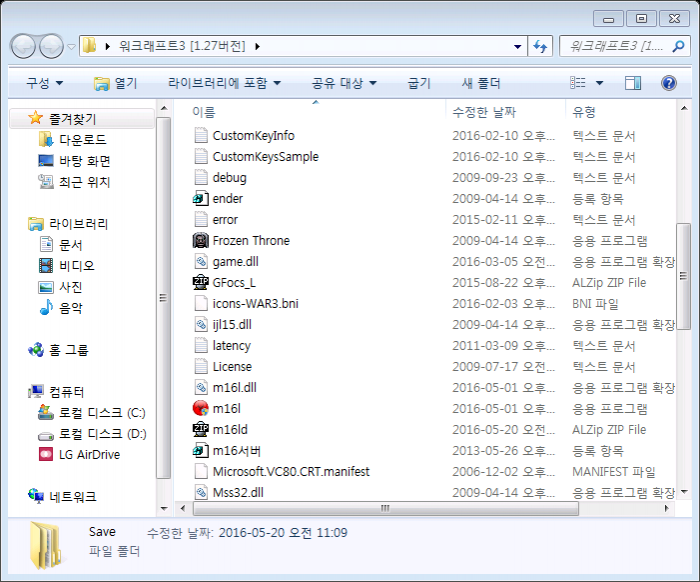Select Mss32.dll file icon
The image size is (700, 582).
(x=201, y=492)
